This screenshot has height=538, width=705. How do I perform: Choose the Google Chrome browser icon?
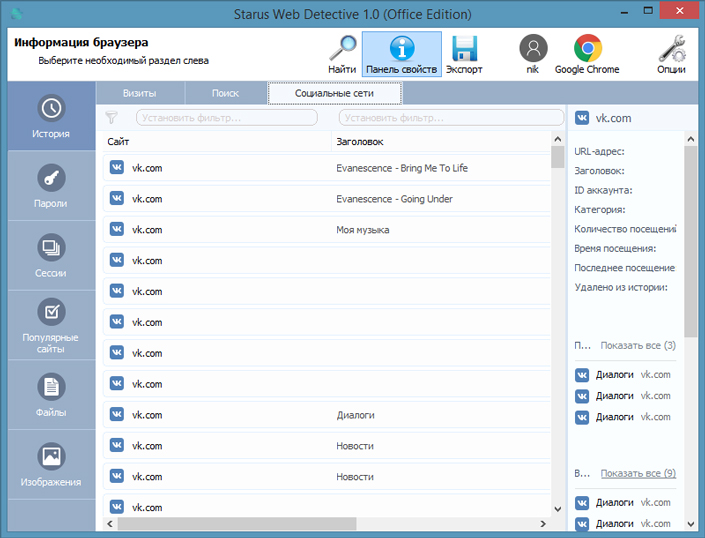[x=587, y=54]
